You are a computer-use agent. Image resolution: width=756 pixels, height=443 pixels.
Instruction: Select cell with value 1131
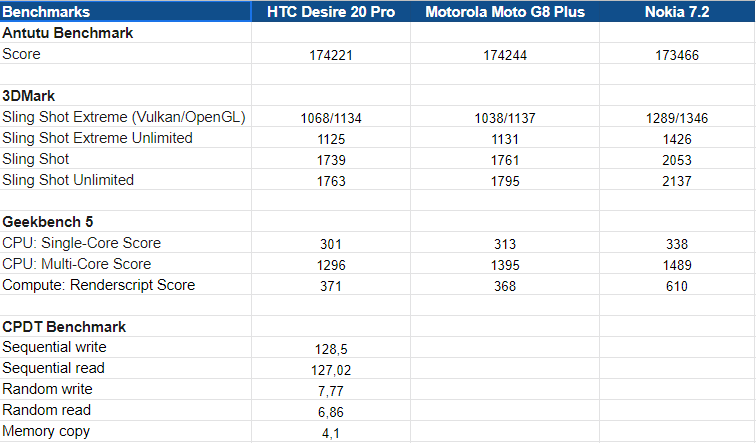(x=505, y=138)
